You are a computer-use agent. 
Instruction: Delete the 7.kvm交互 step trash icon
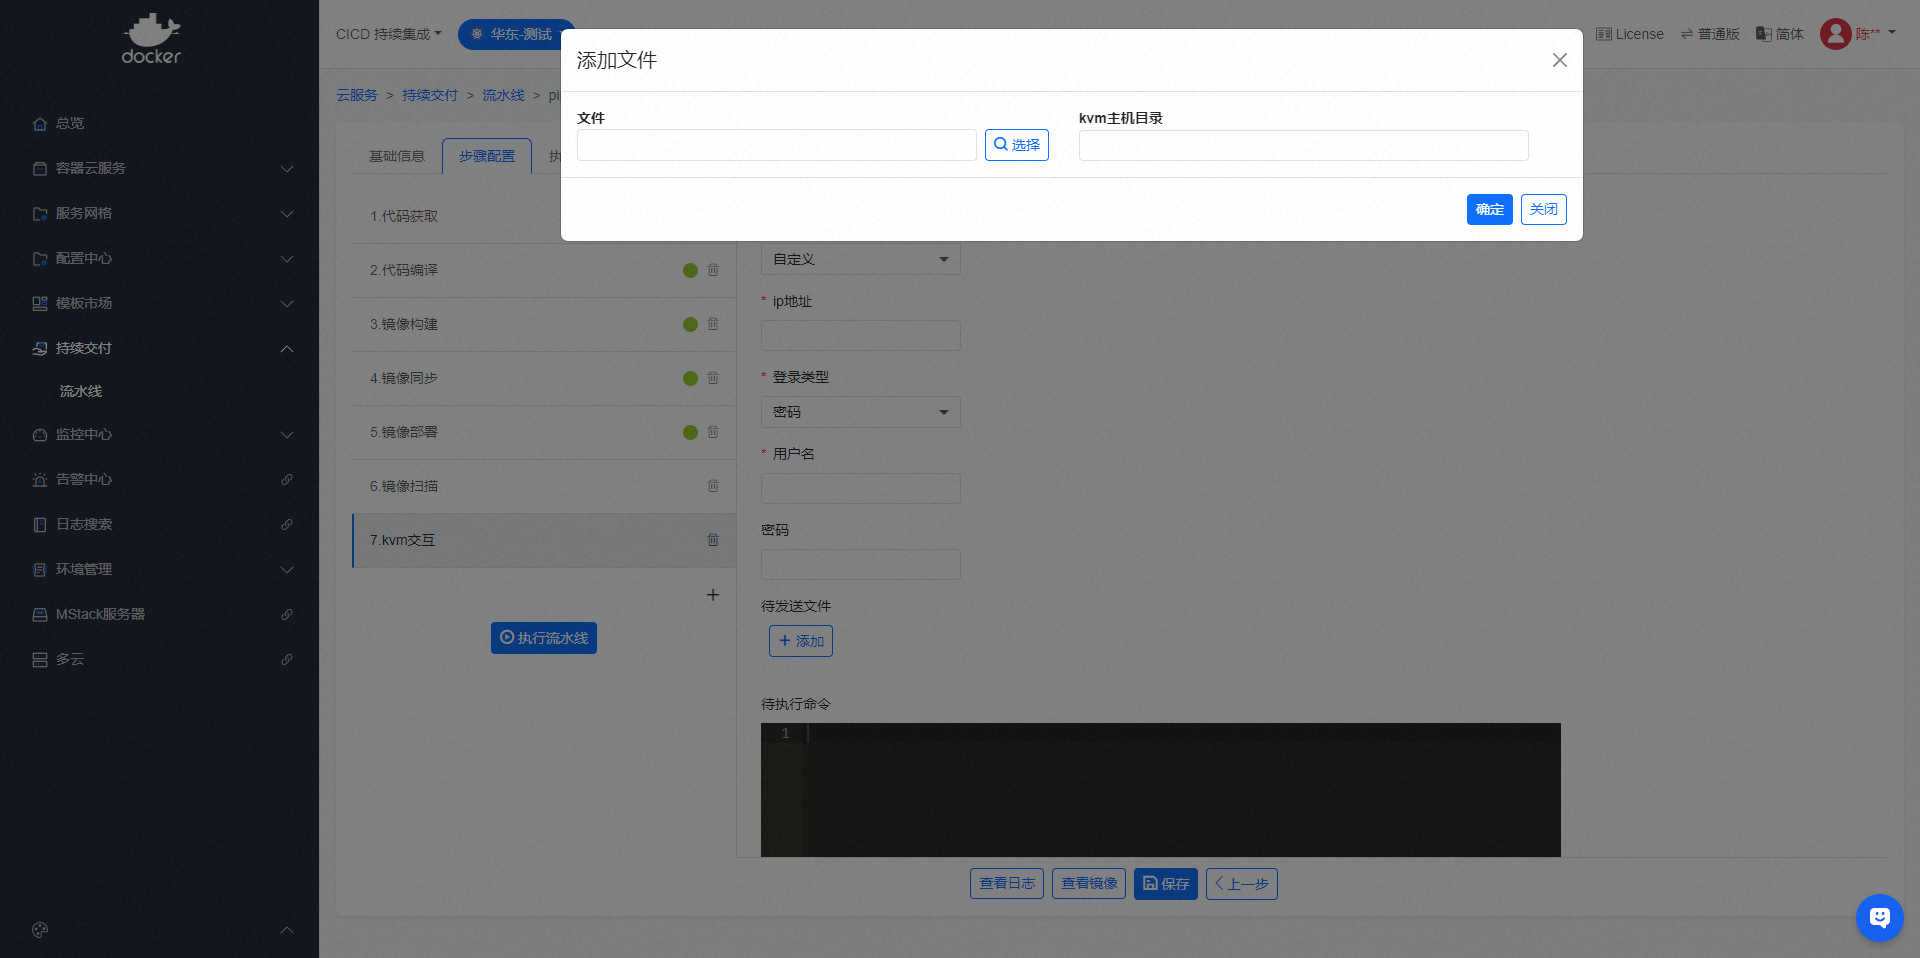713,540
